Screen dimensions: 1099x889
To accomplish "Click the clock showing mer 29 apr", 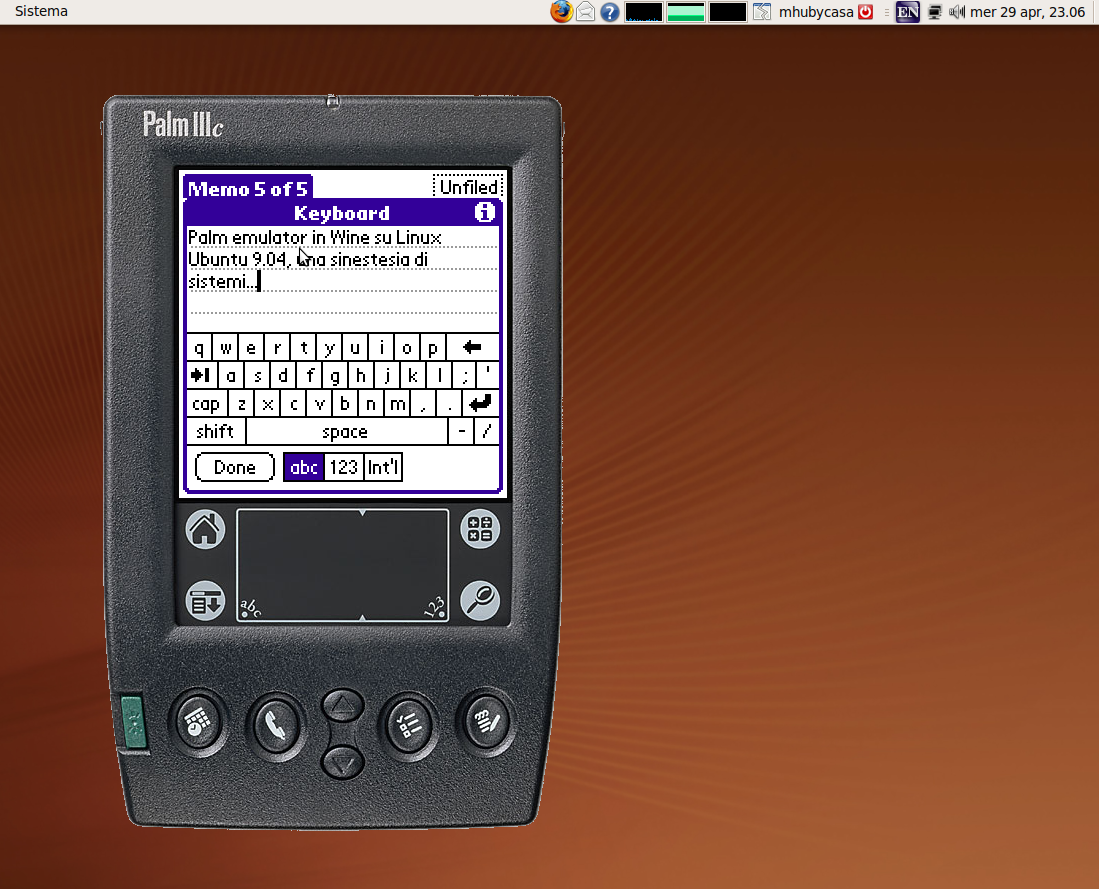I will 1028,12.
